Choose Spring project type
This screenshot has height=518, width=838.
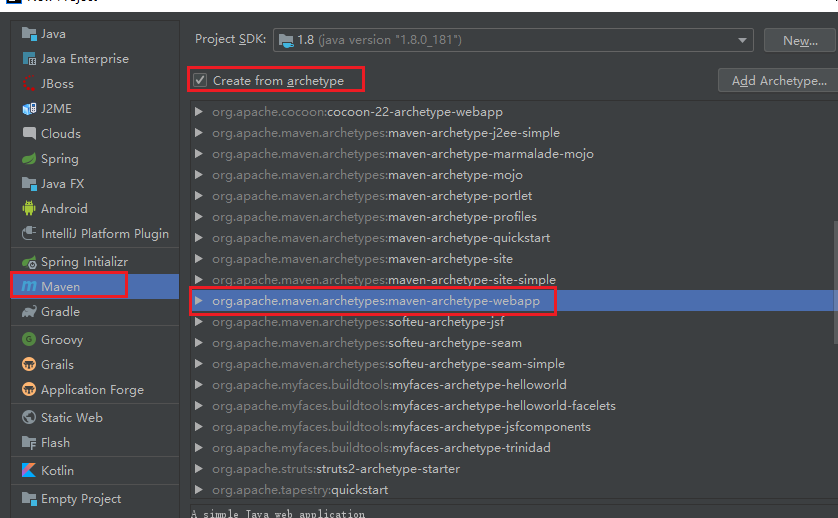click(95, 159)
